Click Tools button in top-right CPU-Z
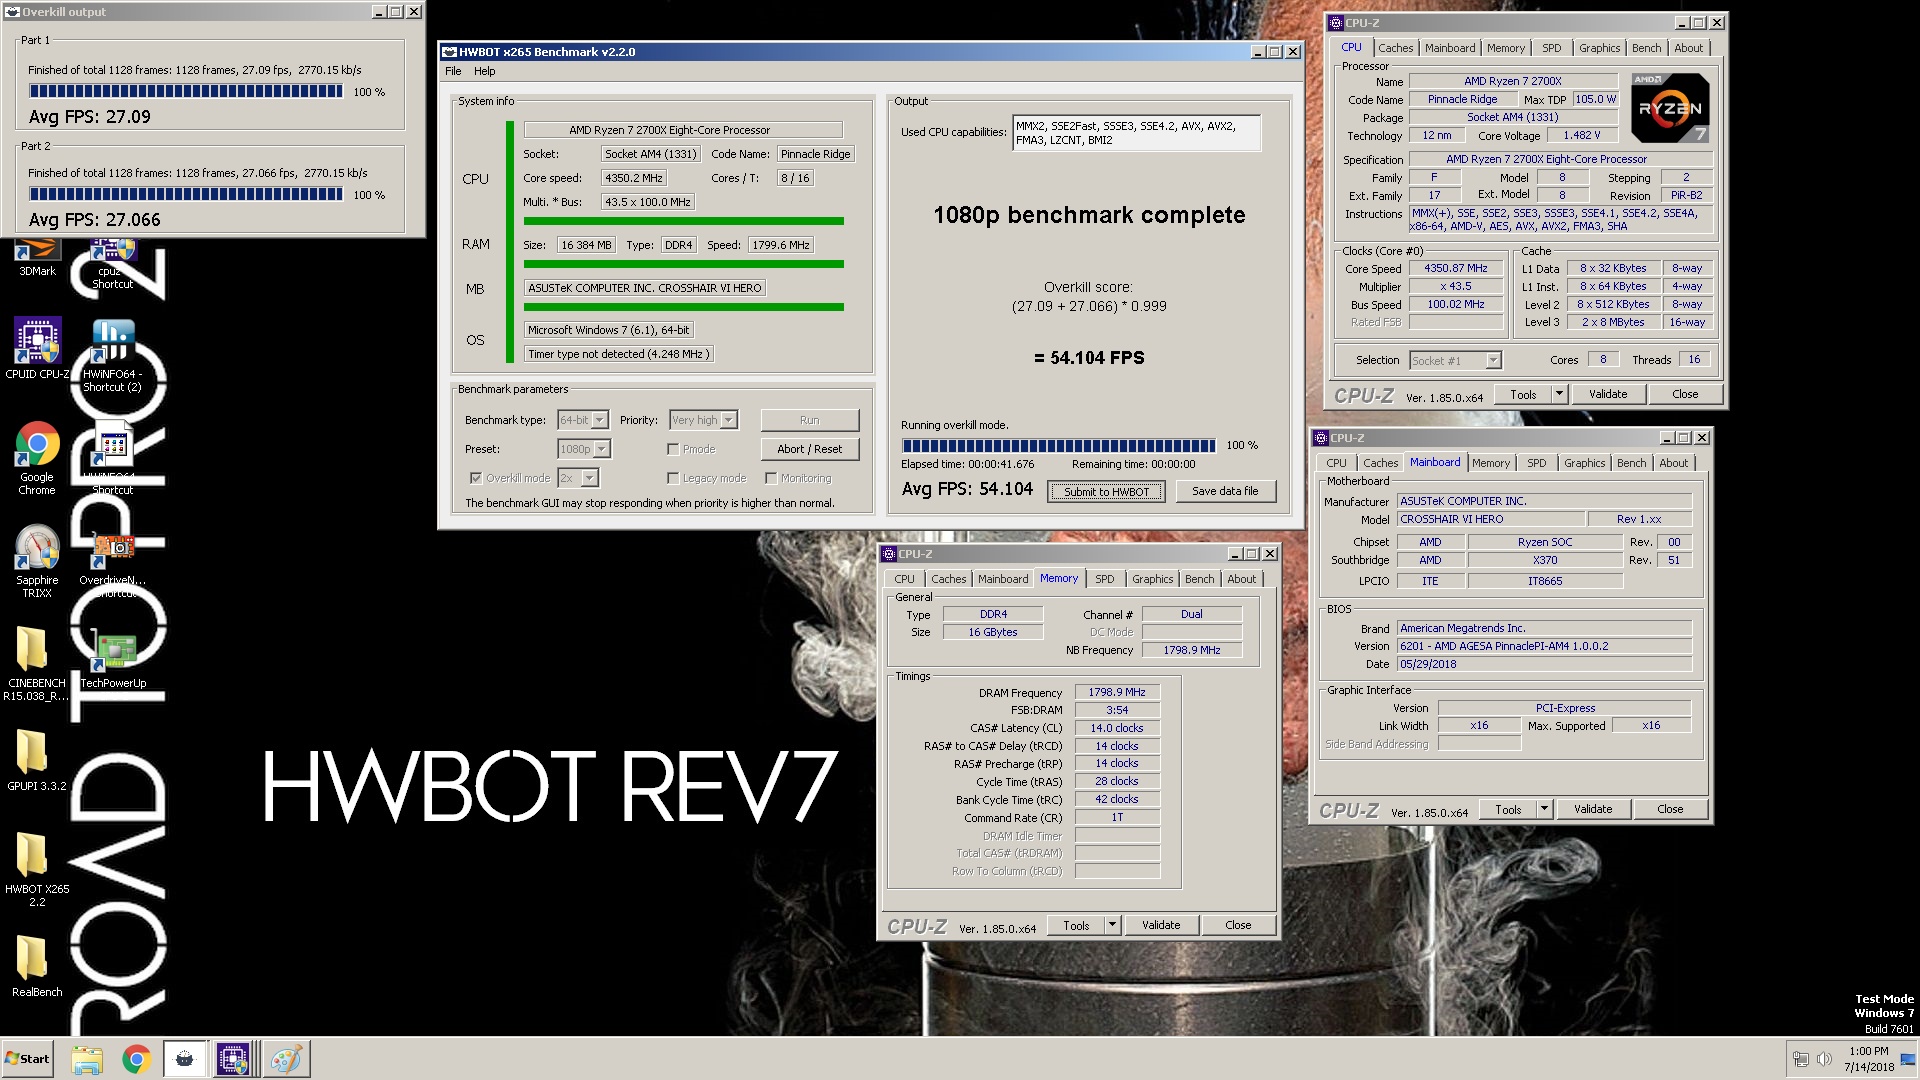Viewport: 1920px width, 1080px height. point(1523,394)
